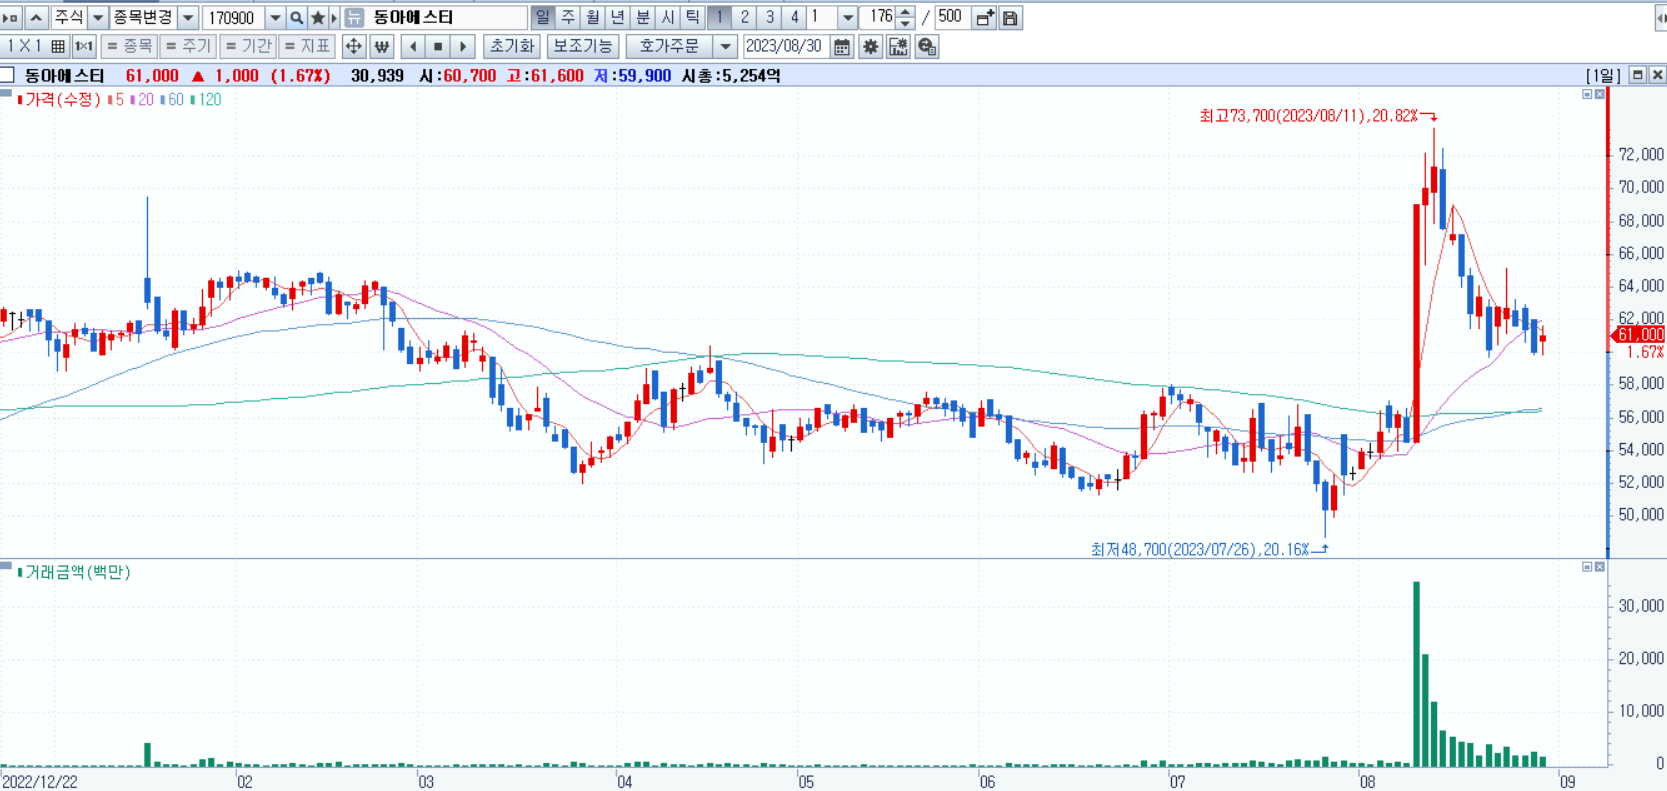
Task: Click the floppy disk save icon
Action: click(1010, 18)
